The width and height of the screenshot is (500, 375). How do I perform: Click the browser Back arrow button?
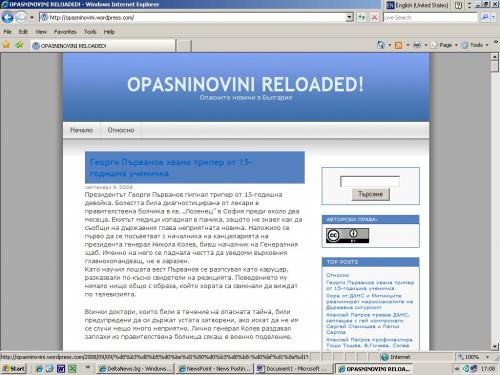pos(7,17)
